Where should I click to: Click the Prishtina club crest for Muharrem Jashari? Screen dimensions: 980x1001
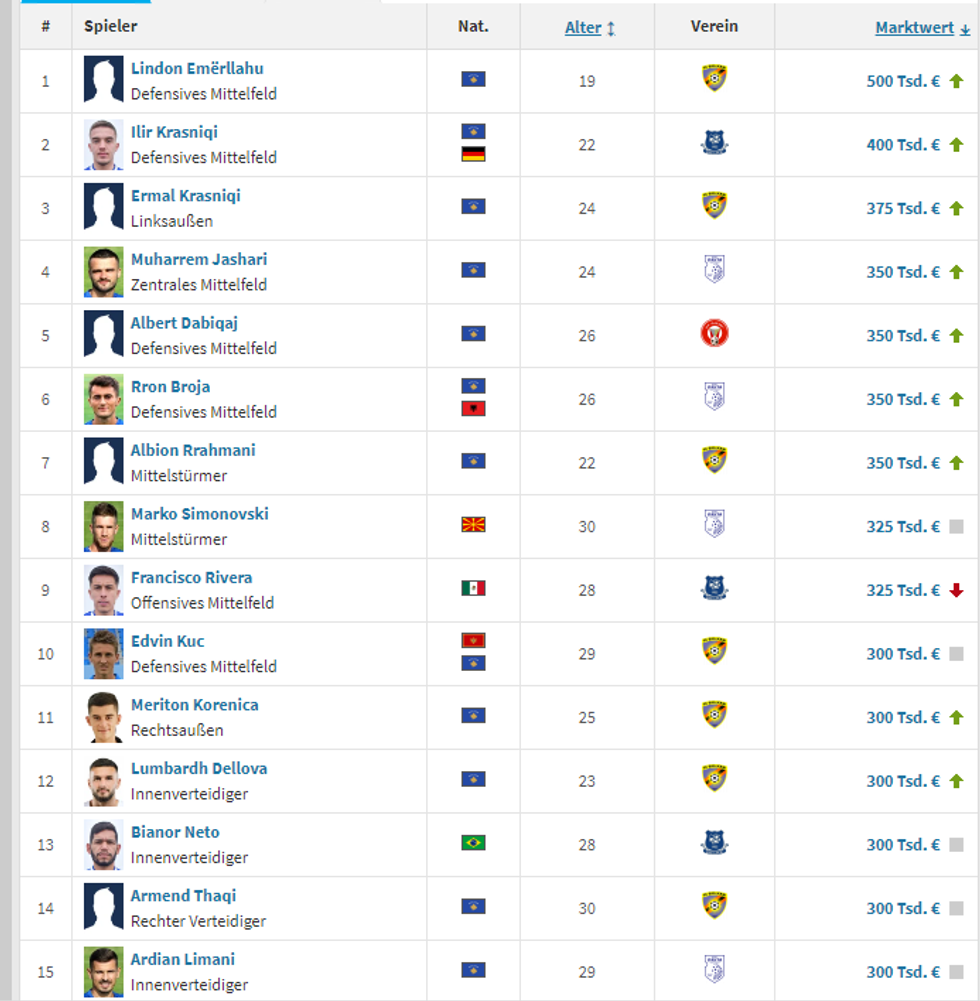point(713,271)
